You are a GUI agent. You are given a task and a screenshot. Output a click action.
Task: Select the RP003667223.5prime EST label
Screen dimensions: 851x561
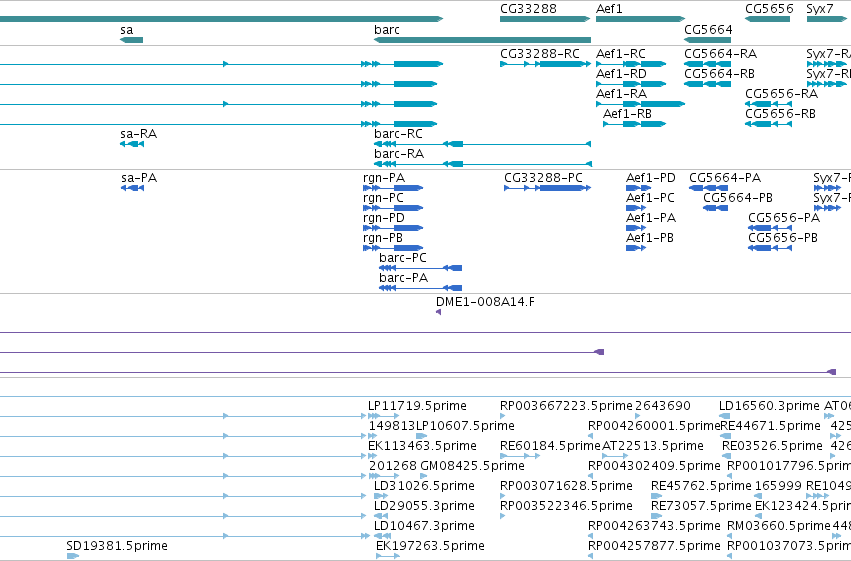pos(566,406)
